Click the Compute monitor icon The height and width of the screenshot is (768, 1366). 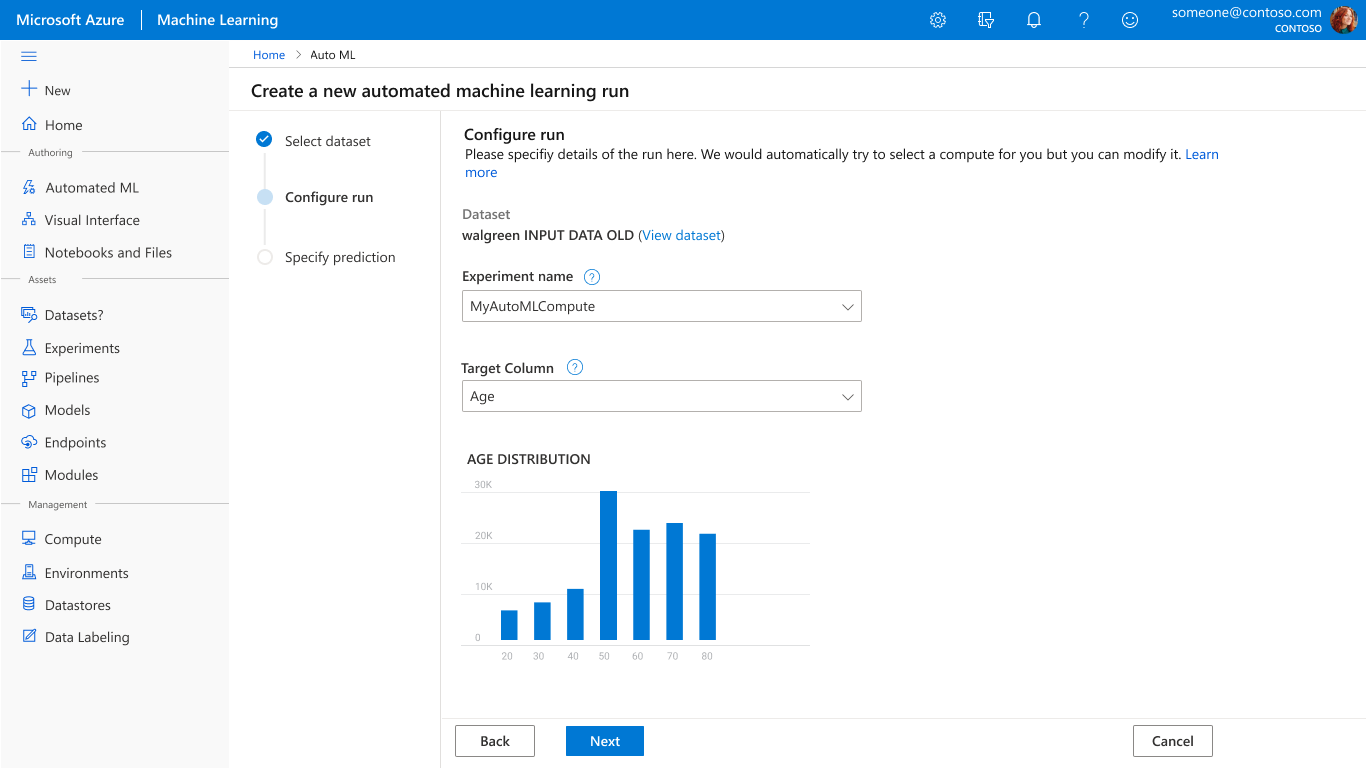[29, 538]
